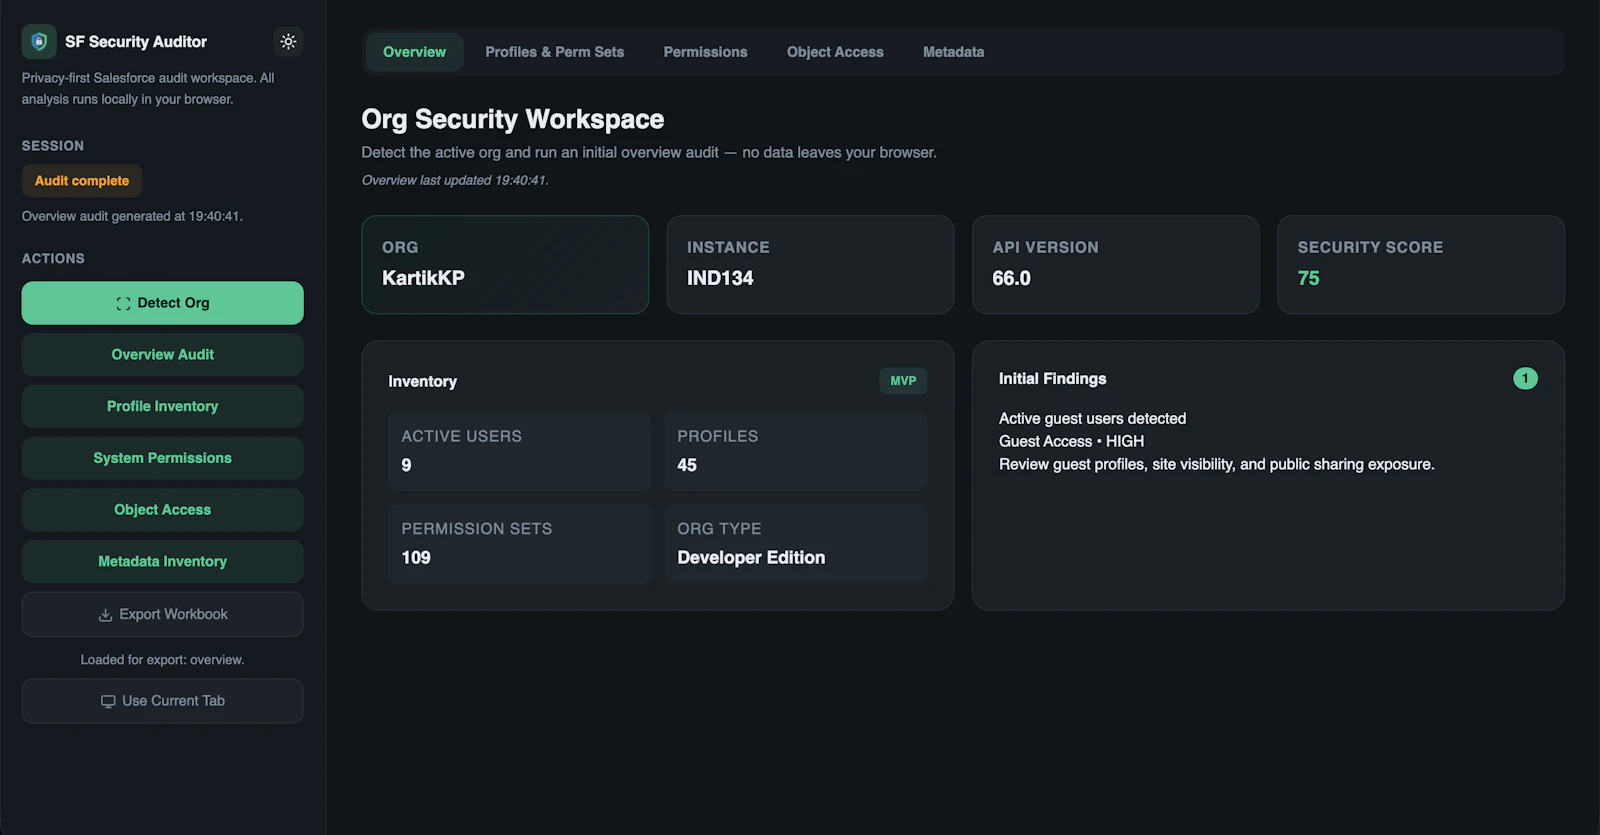Viewport: 1600px width, 835px height.
Task: Click the ACTIVE USERS tile
Action: [519, 451]
